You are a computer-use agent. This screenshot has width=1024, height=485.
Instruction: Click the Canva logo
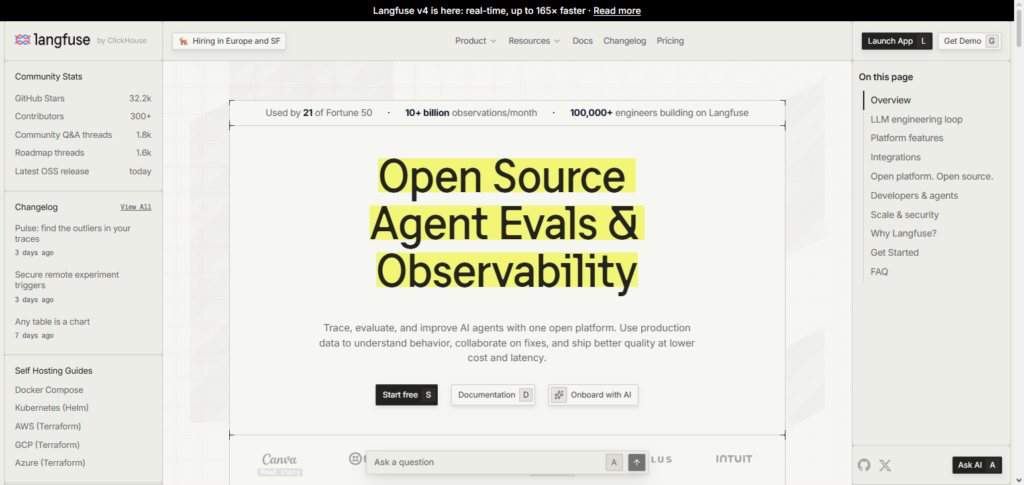(x=280, y=459)
